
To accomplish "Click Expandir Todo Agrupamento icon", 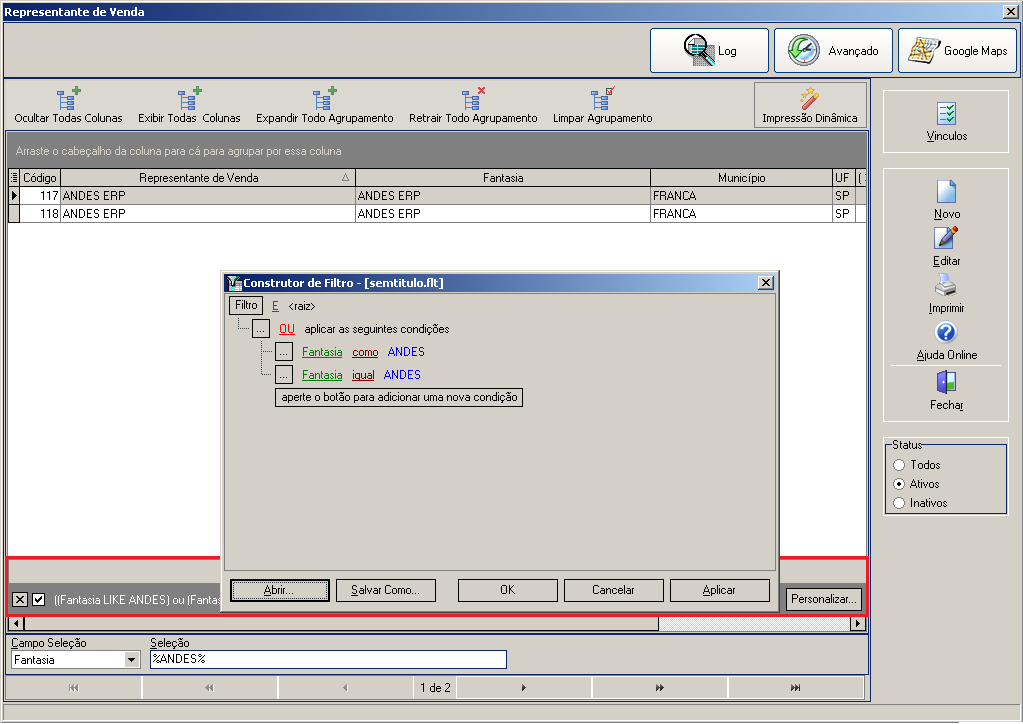I will pyautogui.click(x=324, y=98).
